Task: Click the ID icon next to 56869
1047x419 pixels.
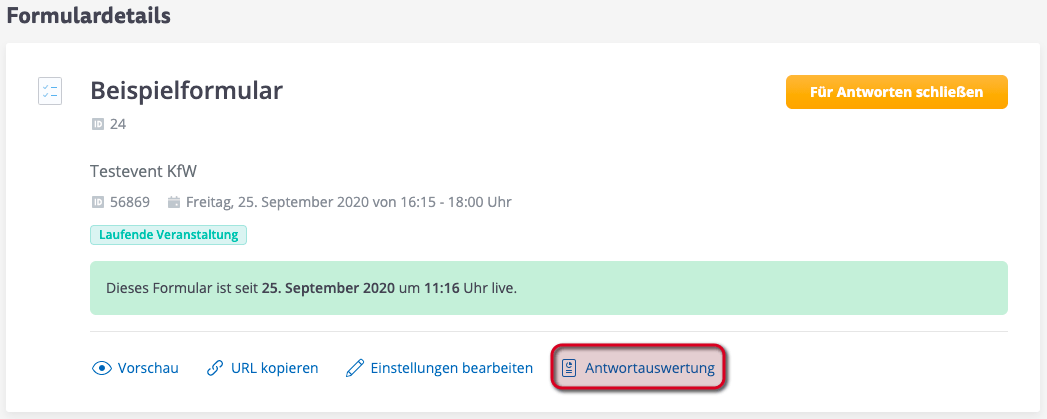Action: click(x=98, y=202)
